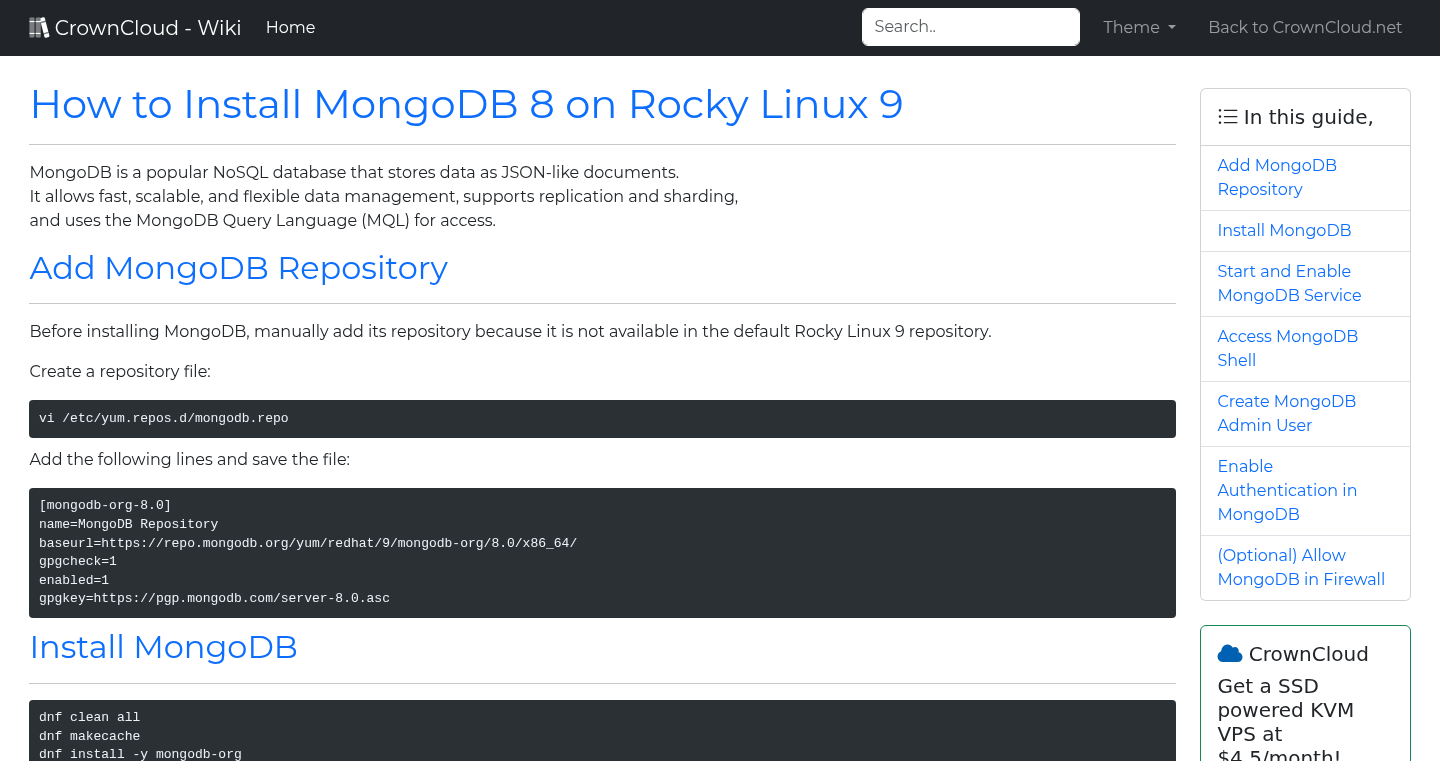Click the list icon beside 'In this guide'
Viewport: 1440px width, 761px height.
(1227, 116)
